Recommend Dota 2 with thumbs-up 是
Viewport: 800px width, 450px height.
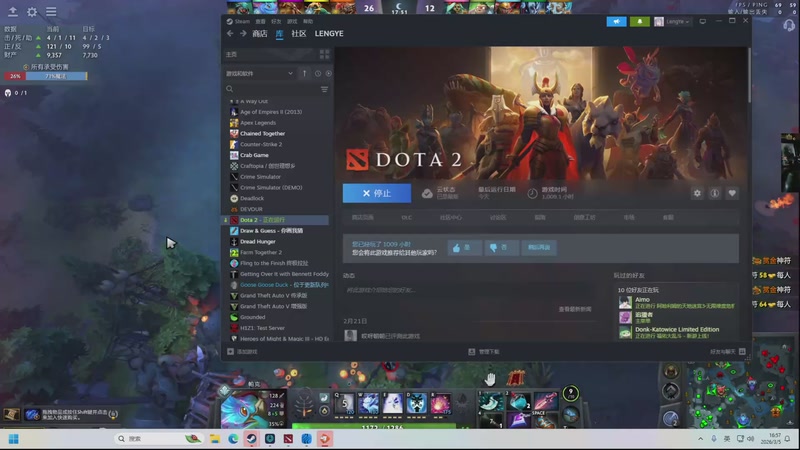pyautogui.click(x=464, y=247)
